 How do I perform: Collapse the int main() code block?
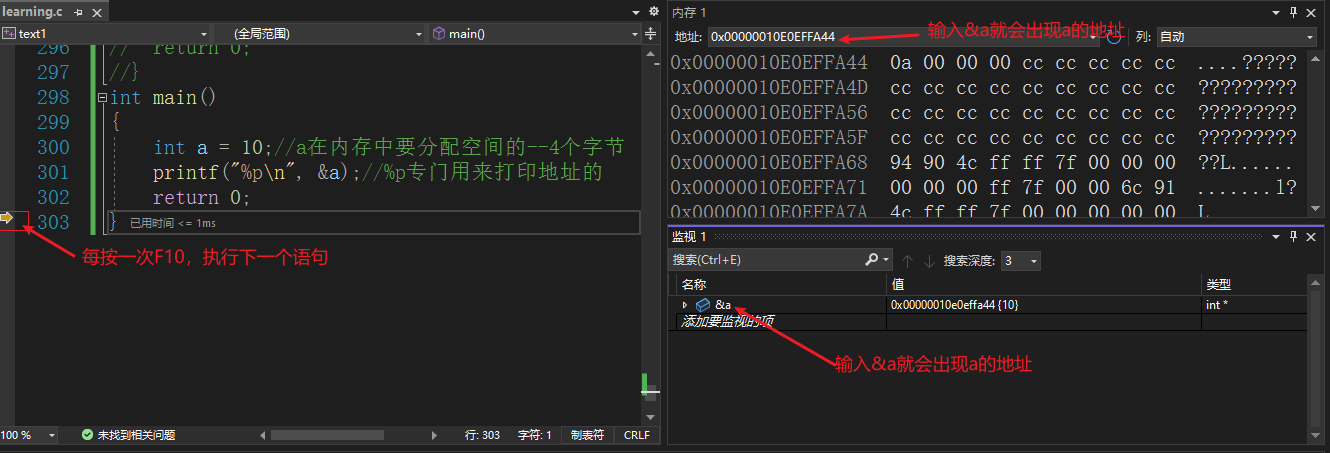tap(101, 98)
